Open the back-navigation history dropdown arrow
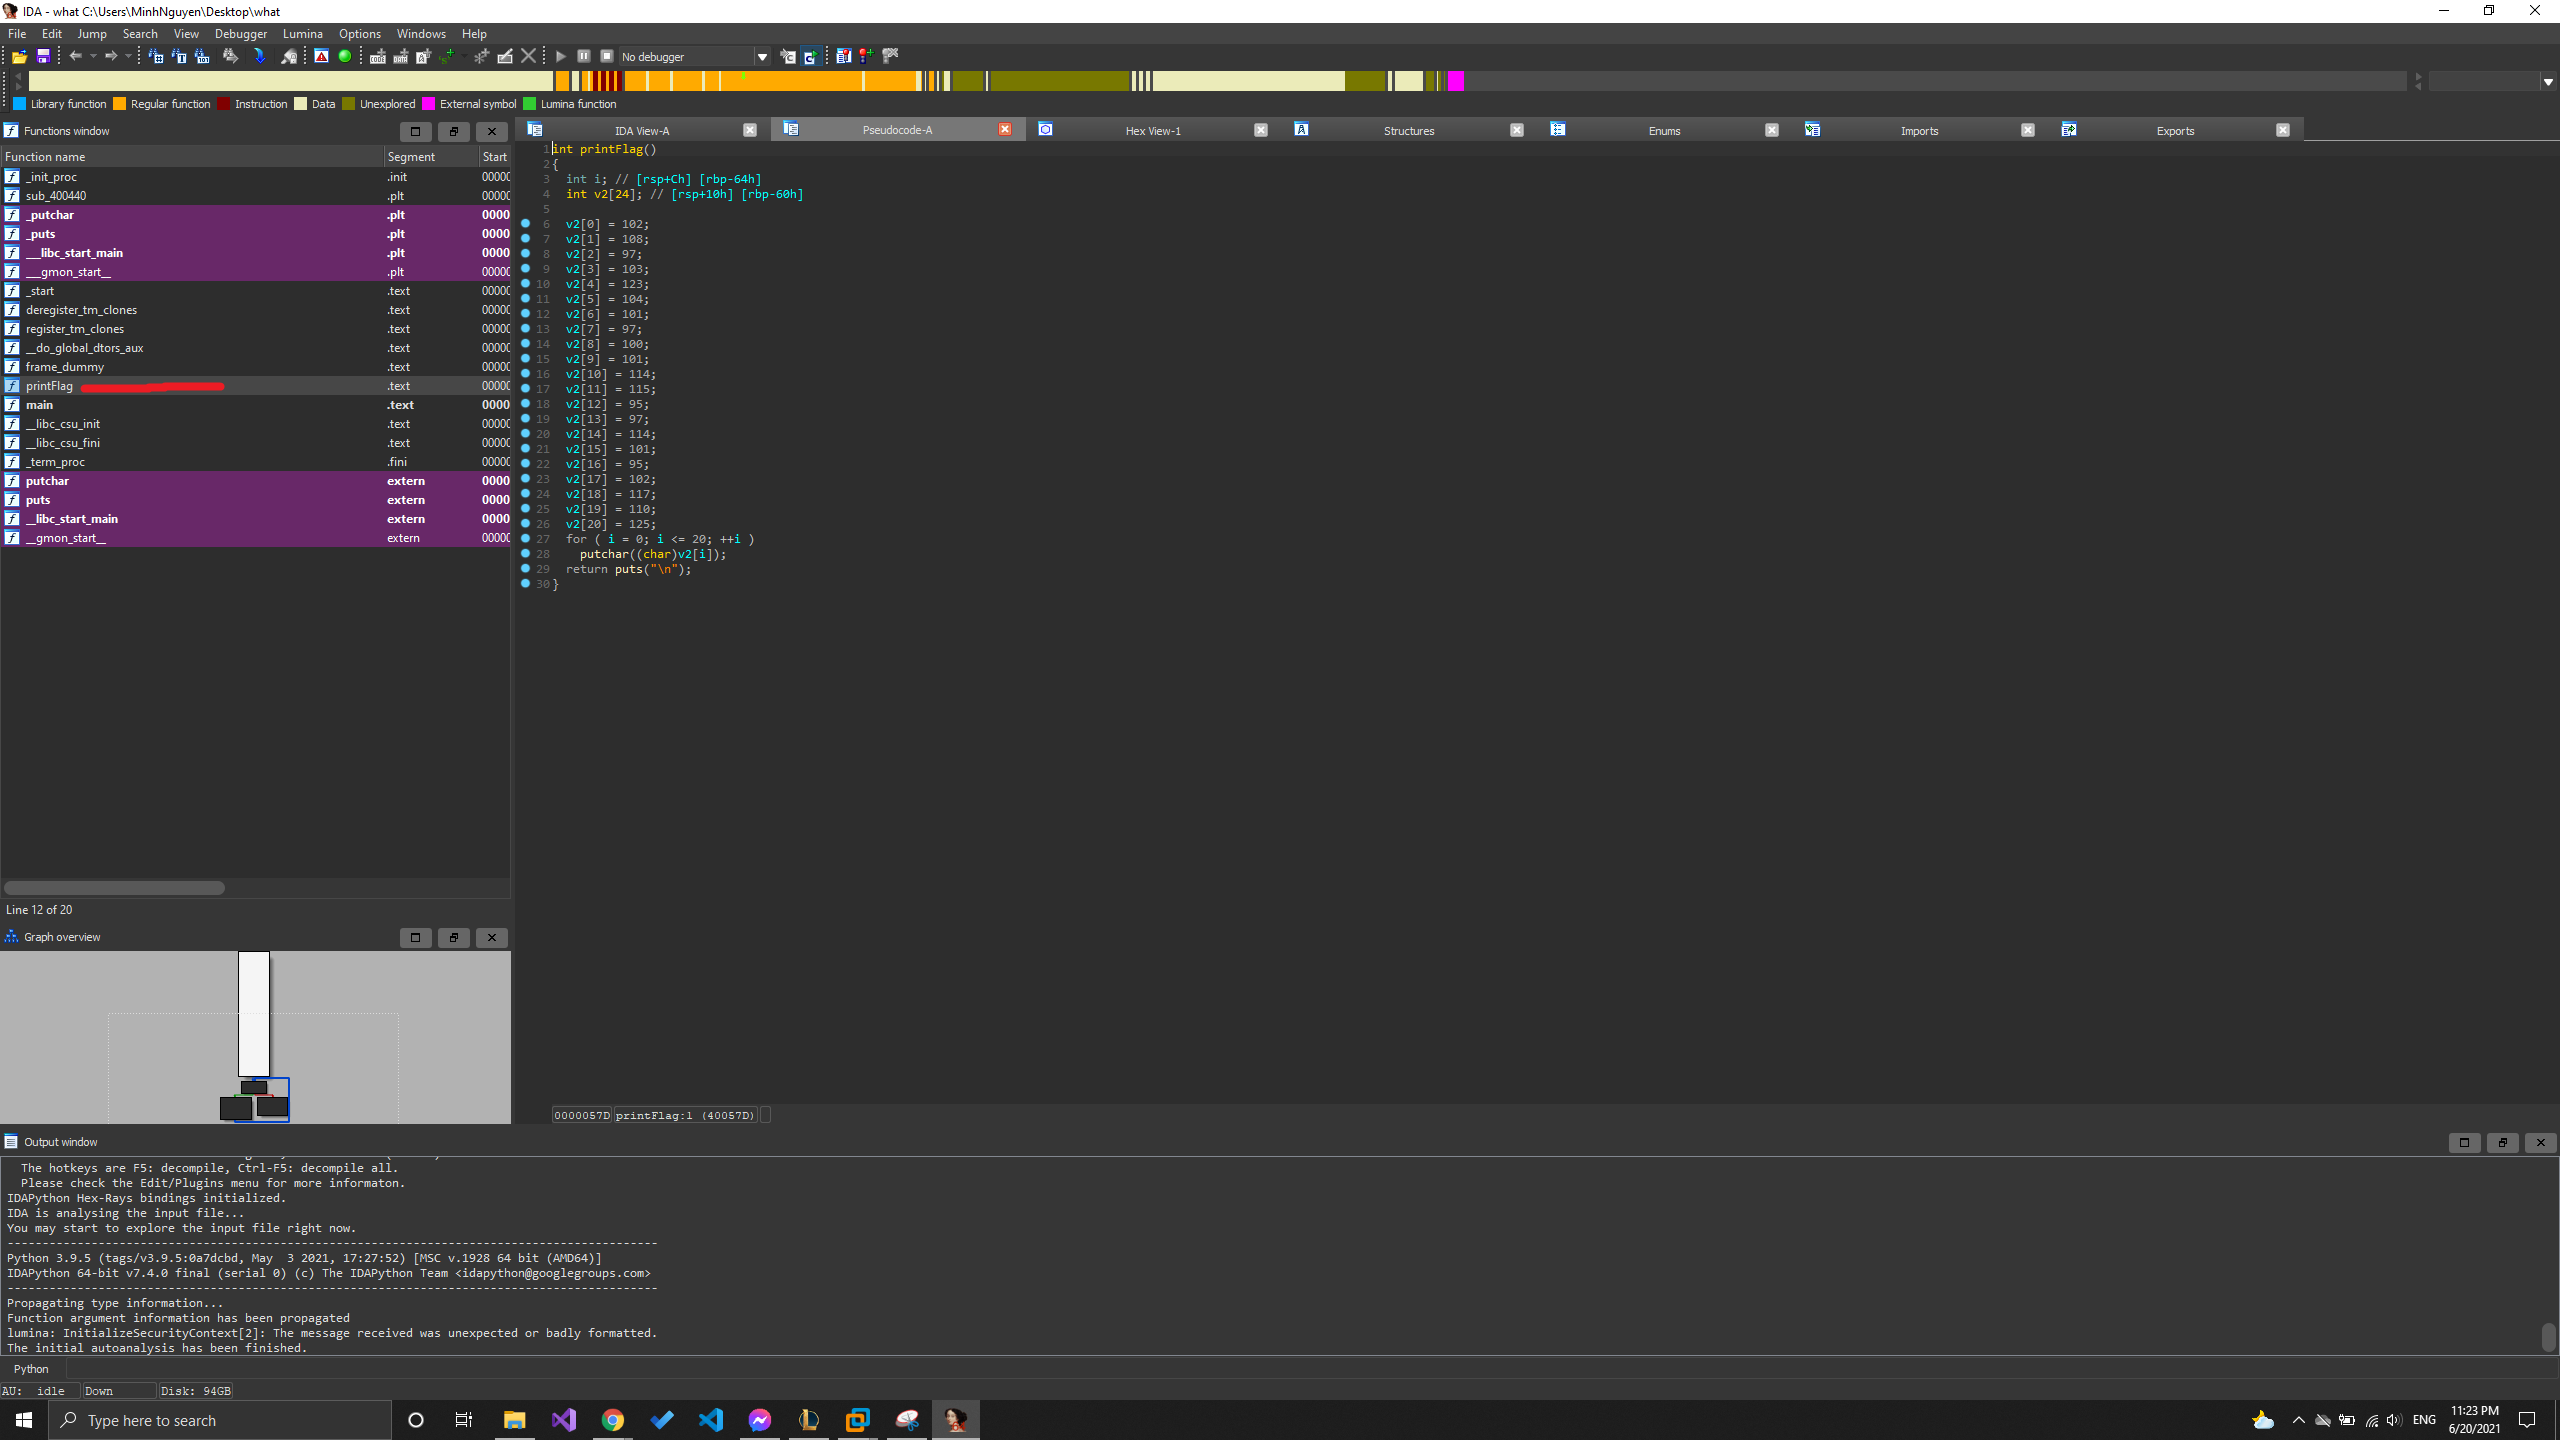This screenshot has width=2560, height=1440. coord(93,57)
